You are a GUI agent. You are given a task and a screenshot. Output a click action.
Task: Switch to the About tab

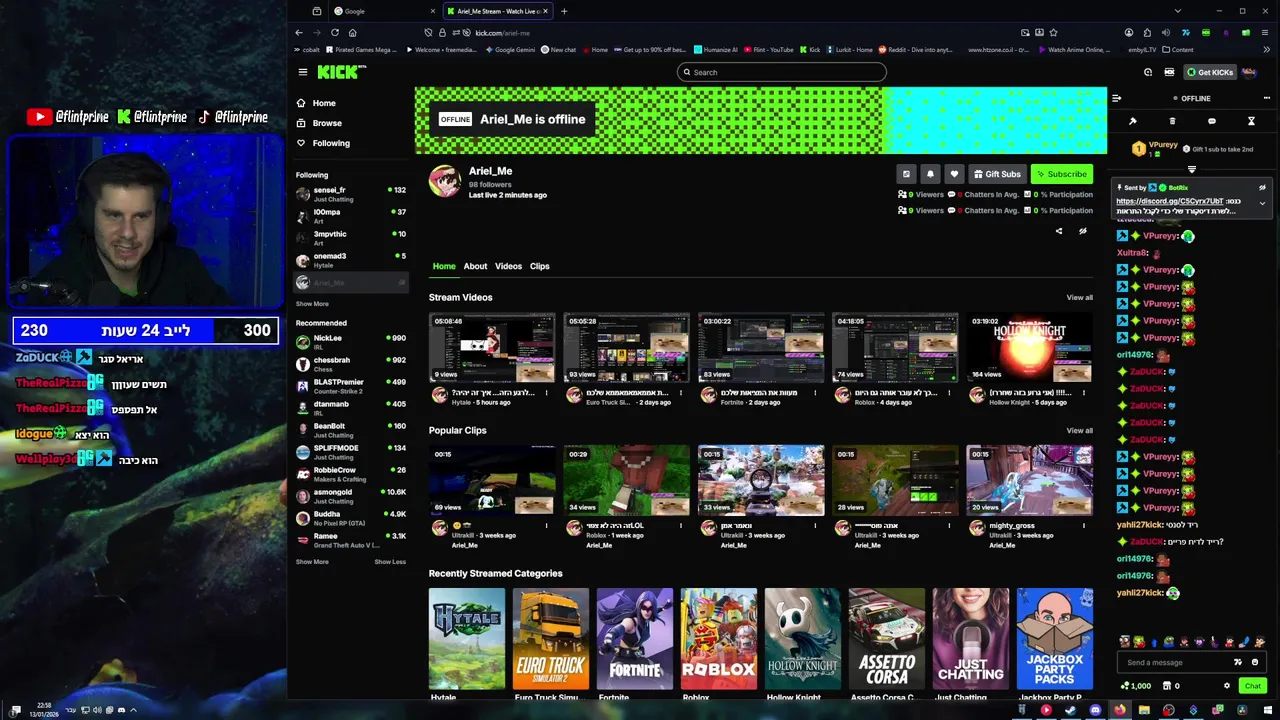[475, 266]
